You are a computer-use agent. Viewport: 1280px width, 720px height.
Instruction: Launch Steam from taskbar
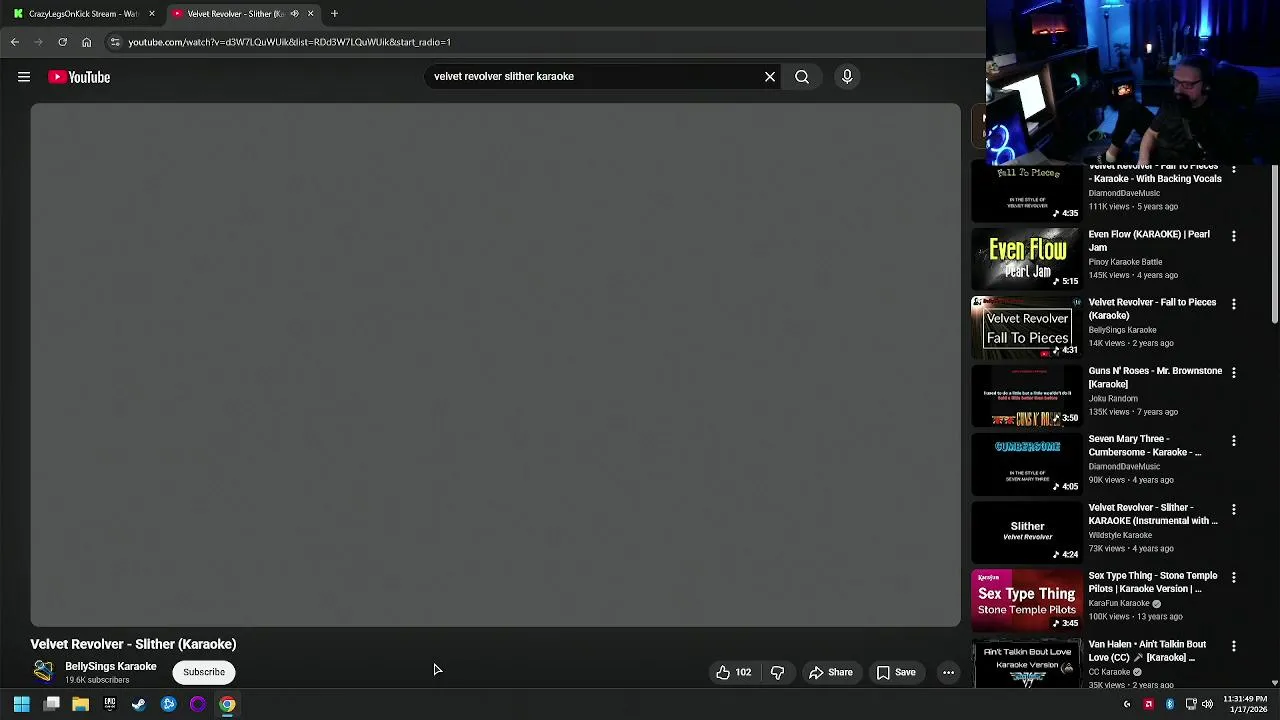tap(139, 705)
